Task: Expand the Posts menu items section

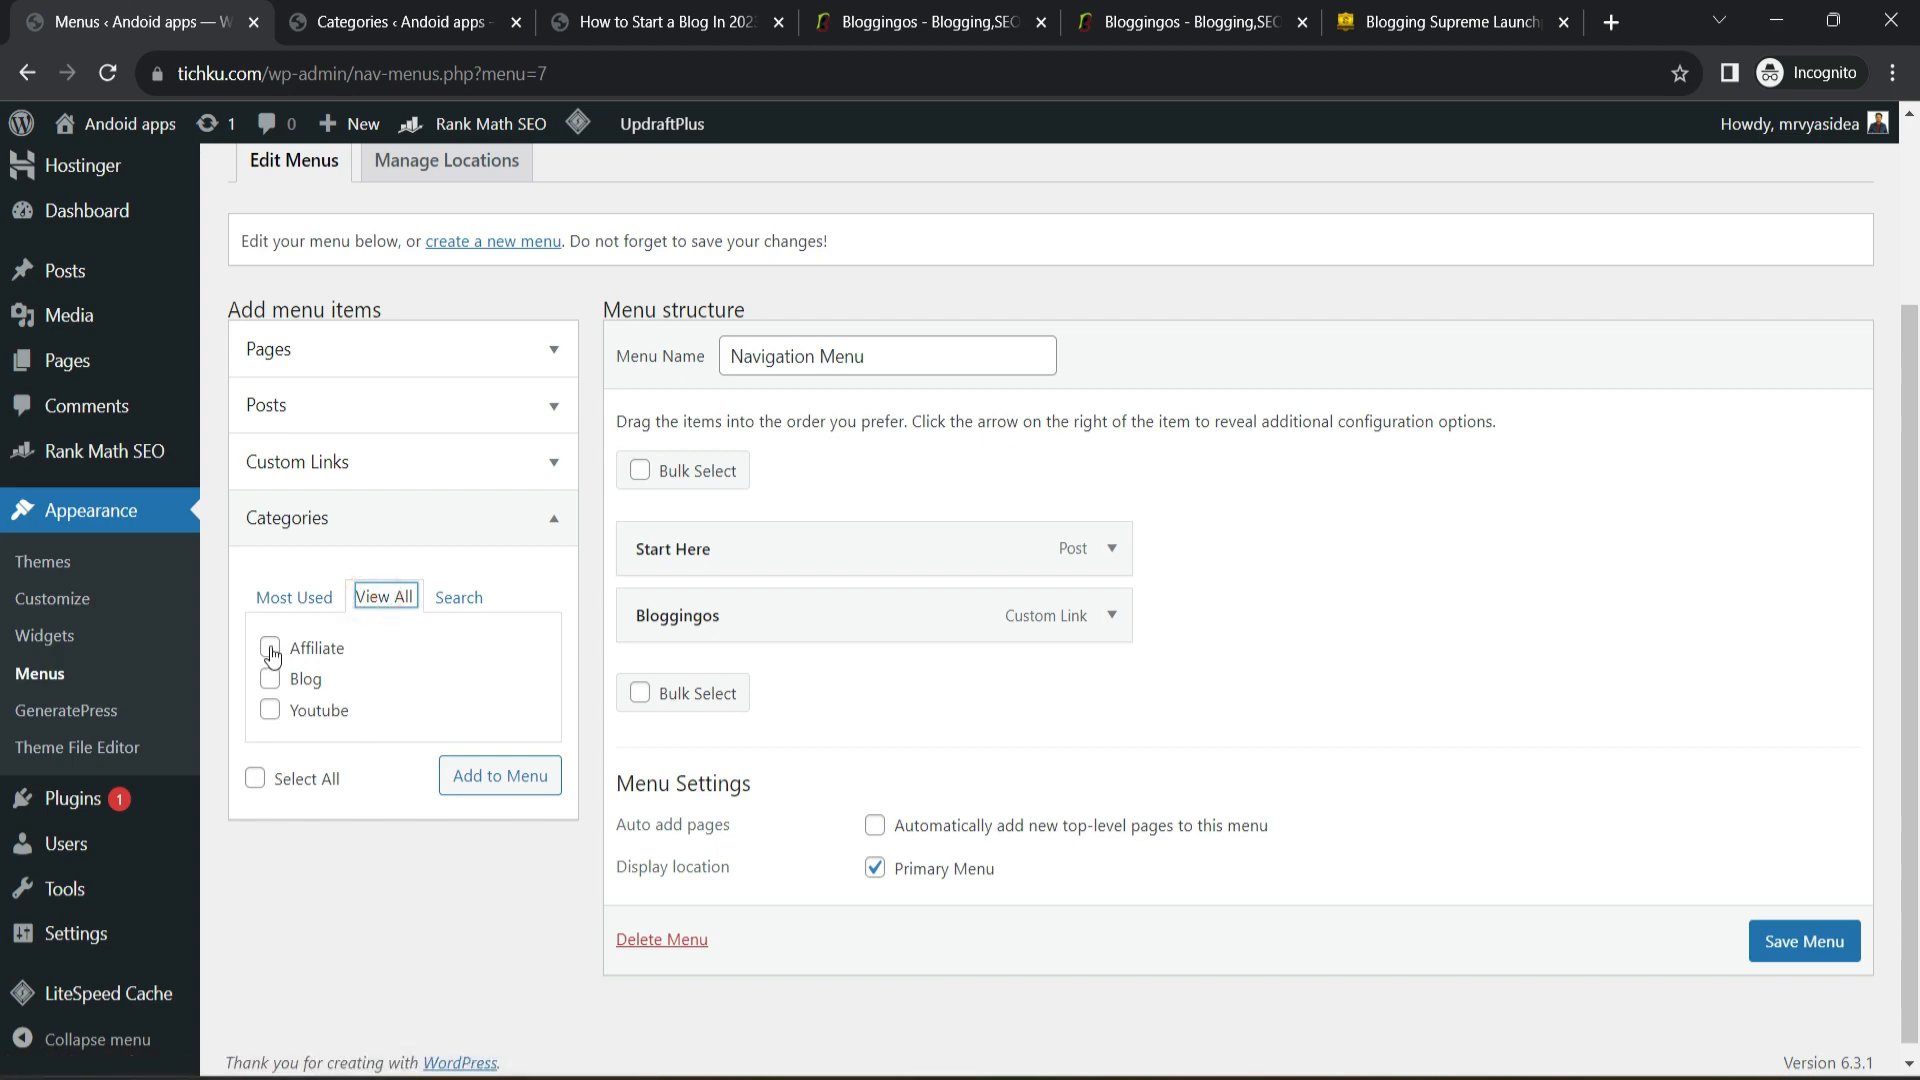Action: click(555, 405)
